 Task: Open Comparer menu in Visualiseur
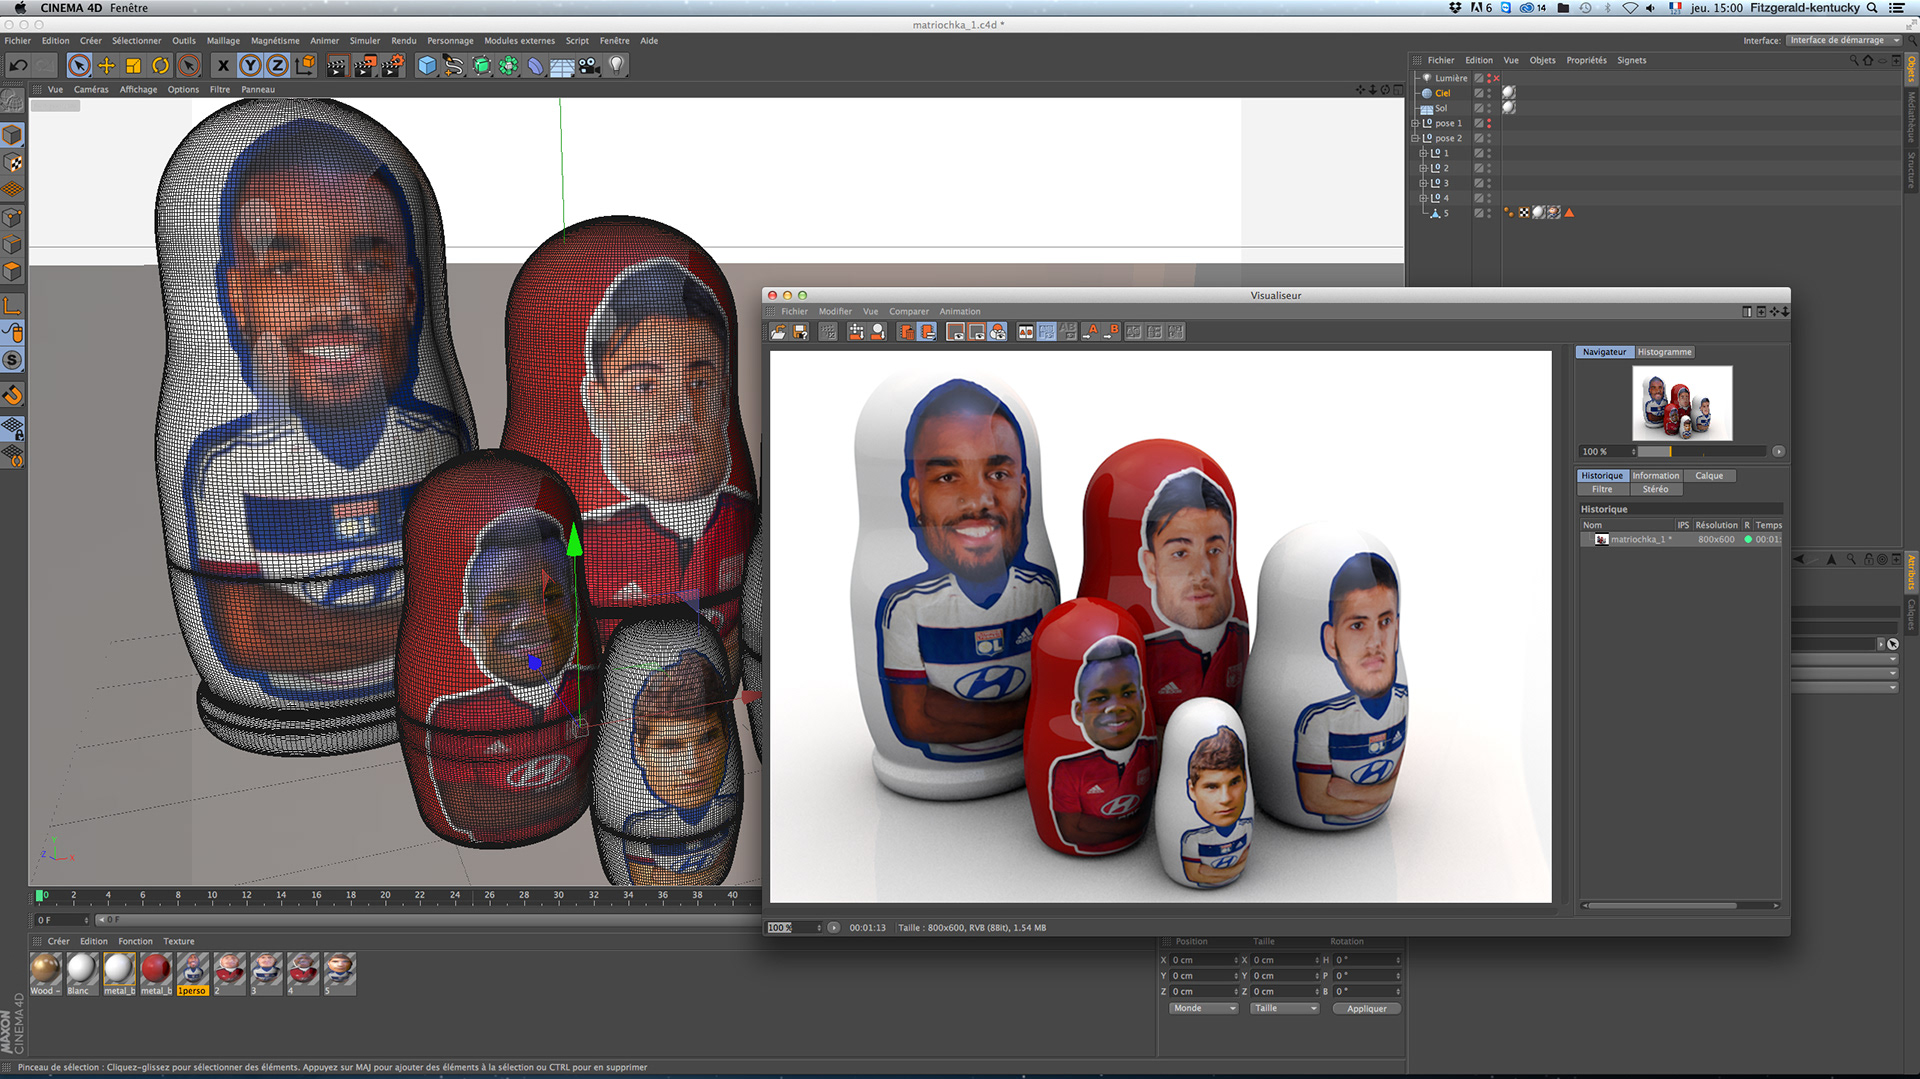(x=909, y=312)
